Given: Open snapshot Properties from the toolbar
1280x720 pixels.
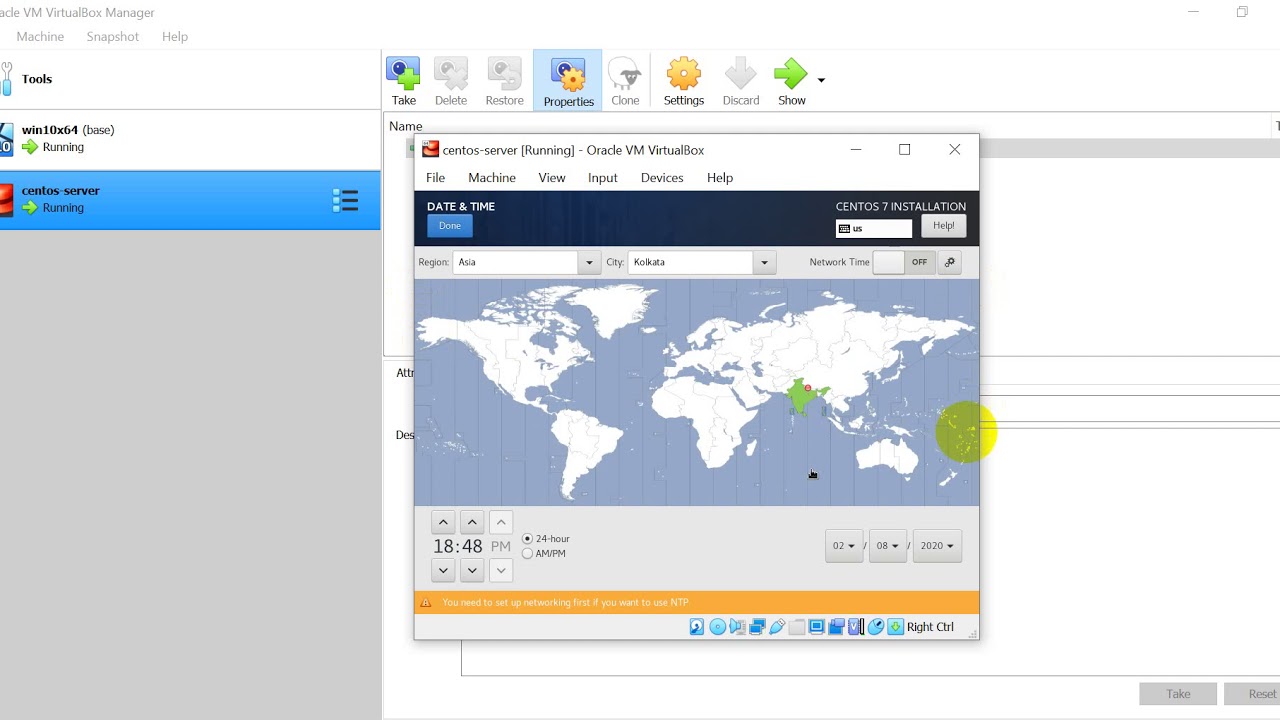Looking at the screenshot, I should 568,82.
